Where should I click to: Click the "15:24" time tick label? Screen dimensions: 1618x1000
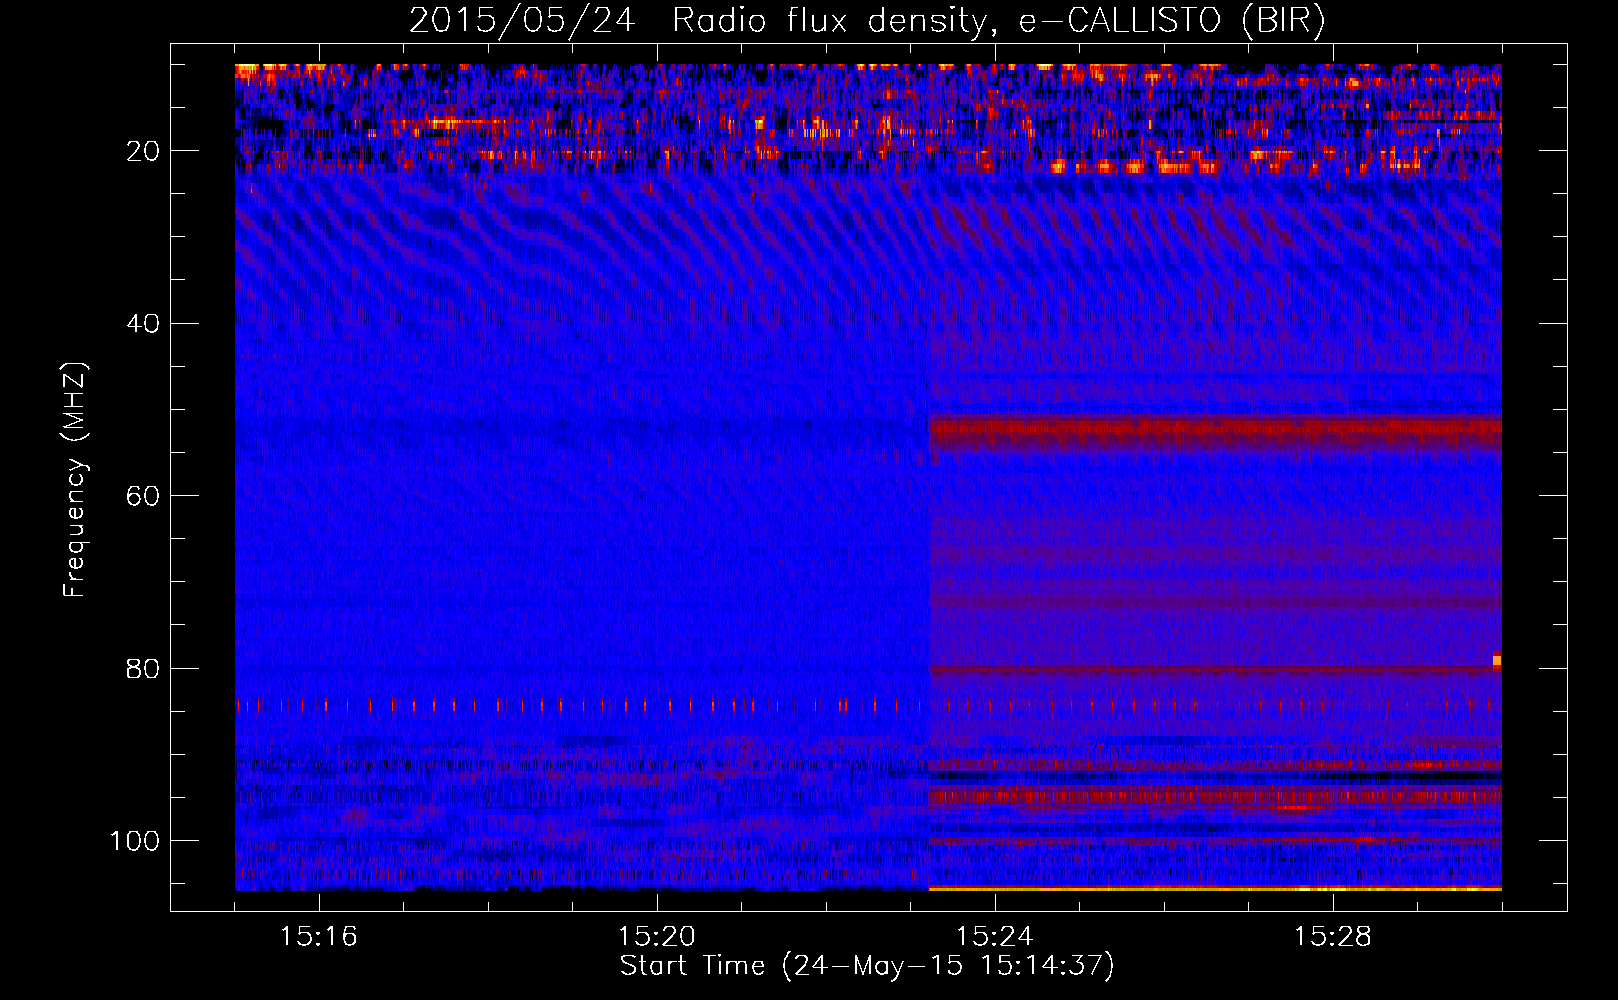(x=995, y=937)
